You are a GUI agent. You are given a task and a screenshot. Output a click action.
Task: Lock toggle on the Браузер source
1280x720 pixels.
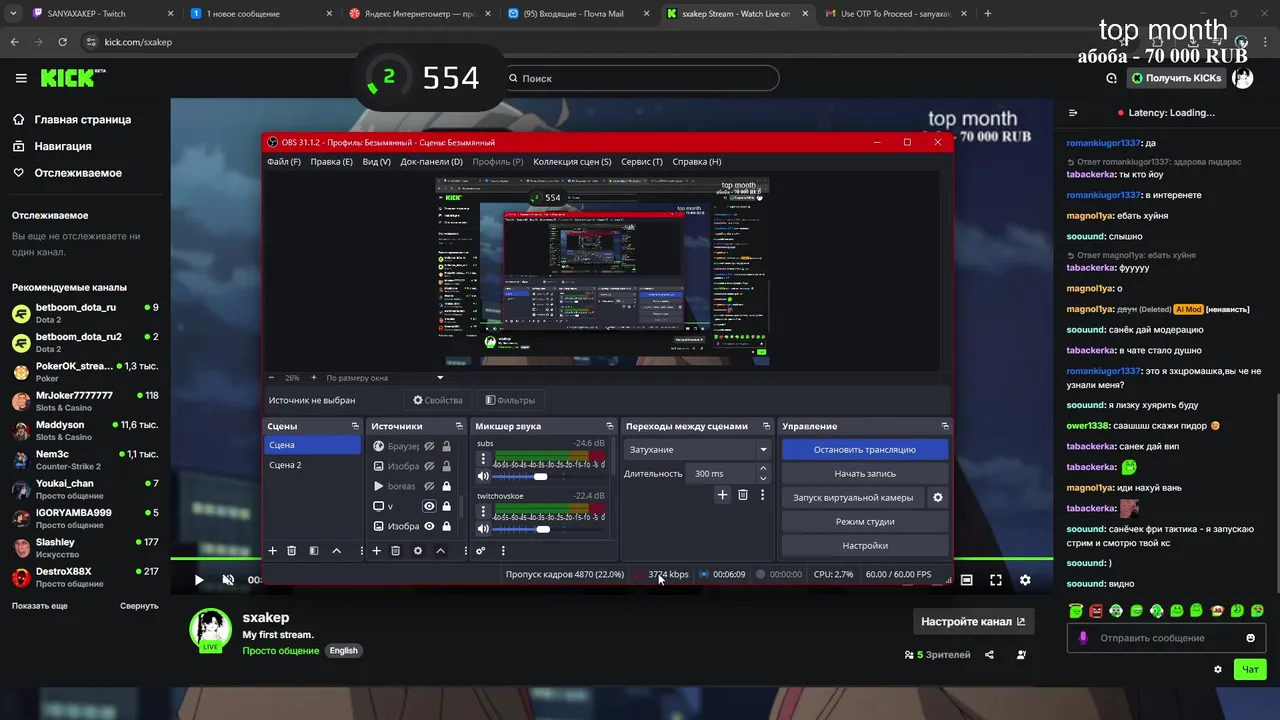[446, 446]
